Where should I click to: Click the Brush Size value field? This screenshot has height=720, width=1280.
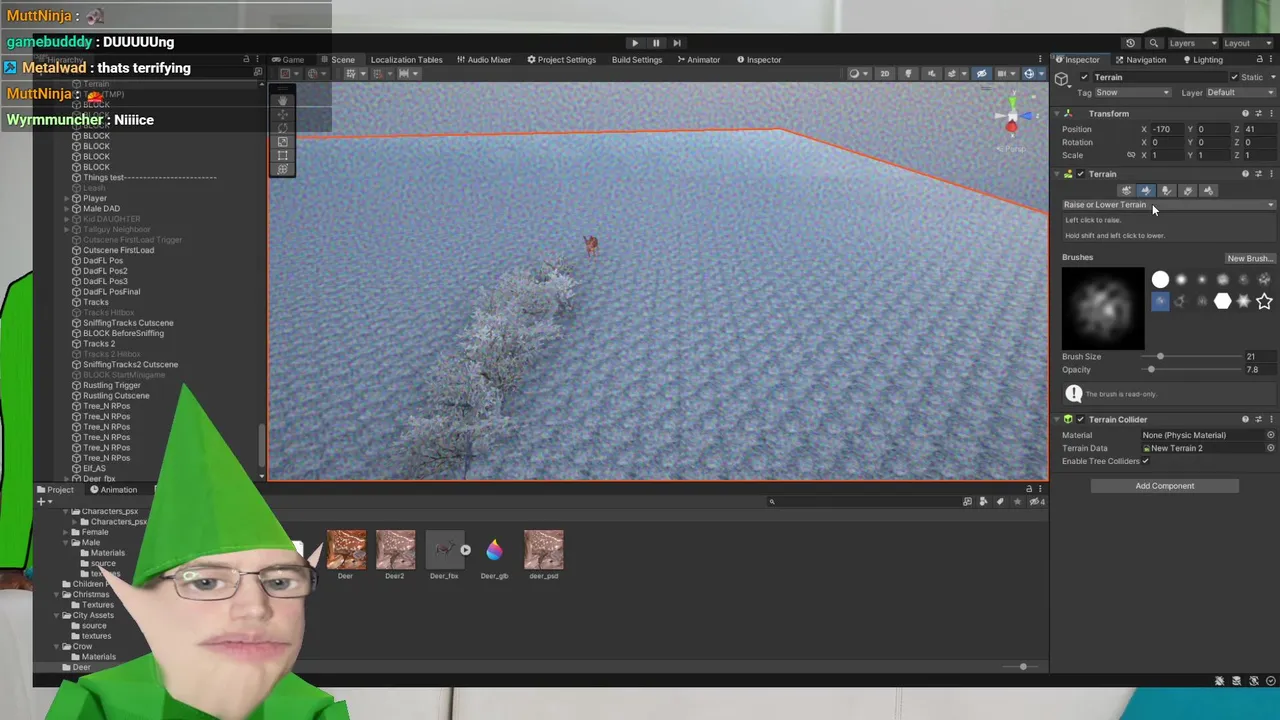click(1260, 357)
